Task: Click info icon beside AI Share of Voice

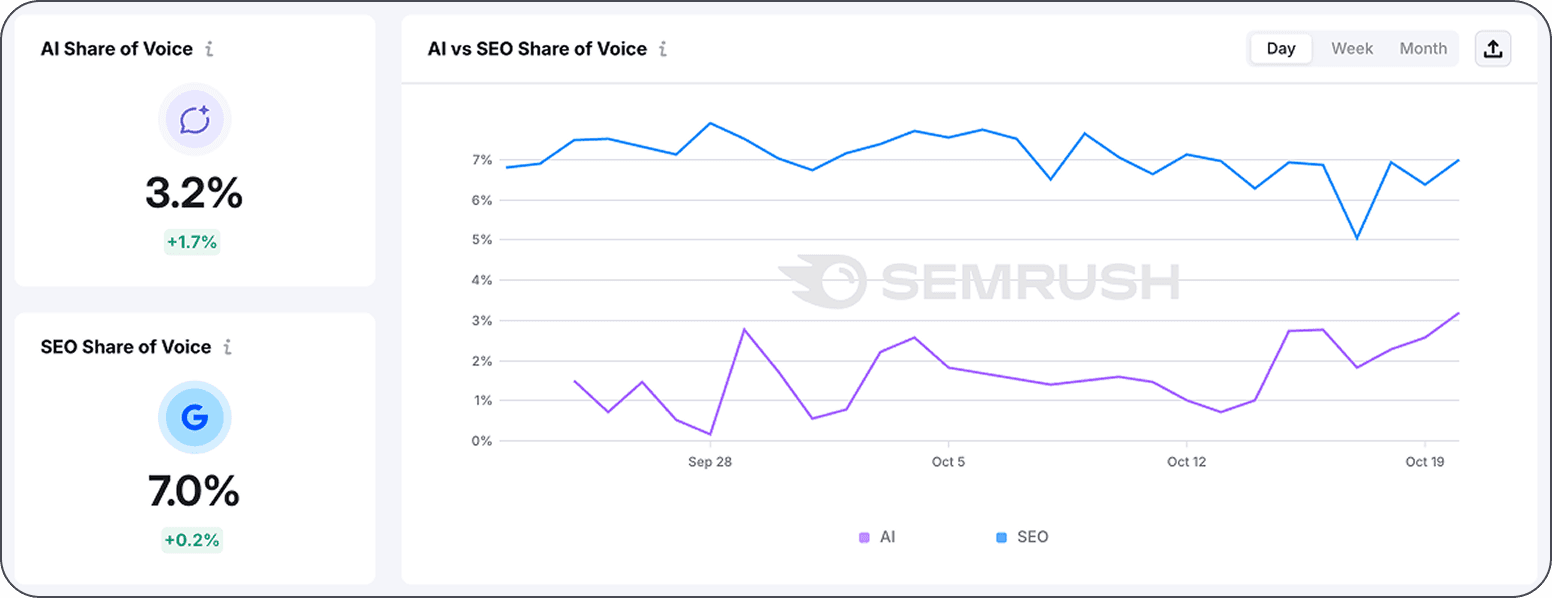Action: pos(209,49)
